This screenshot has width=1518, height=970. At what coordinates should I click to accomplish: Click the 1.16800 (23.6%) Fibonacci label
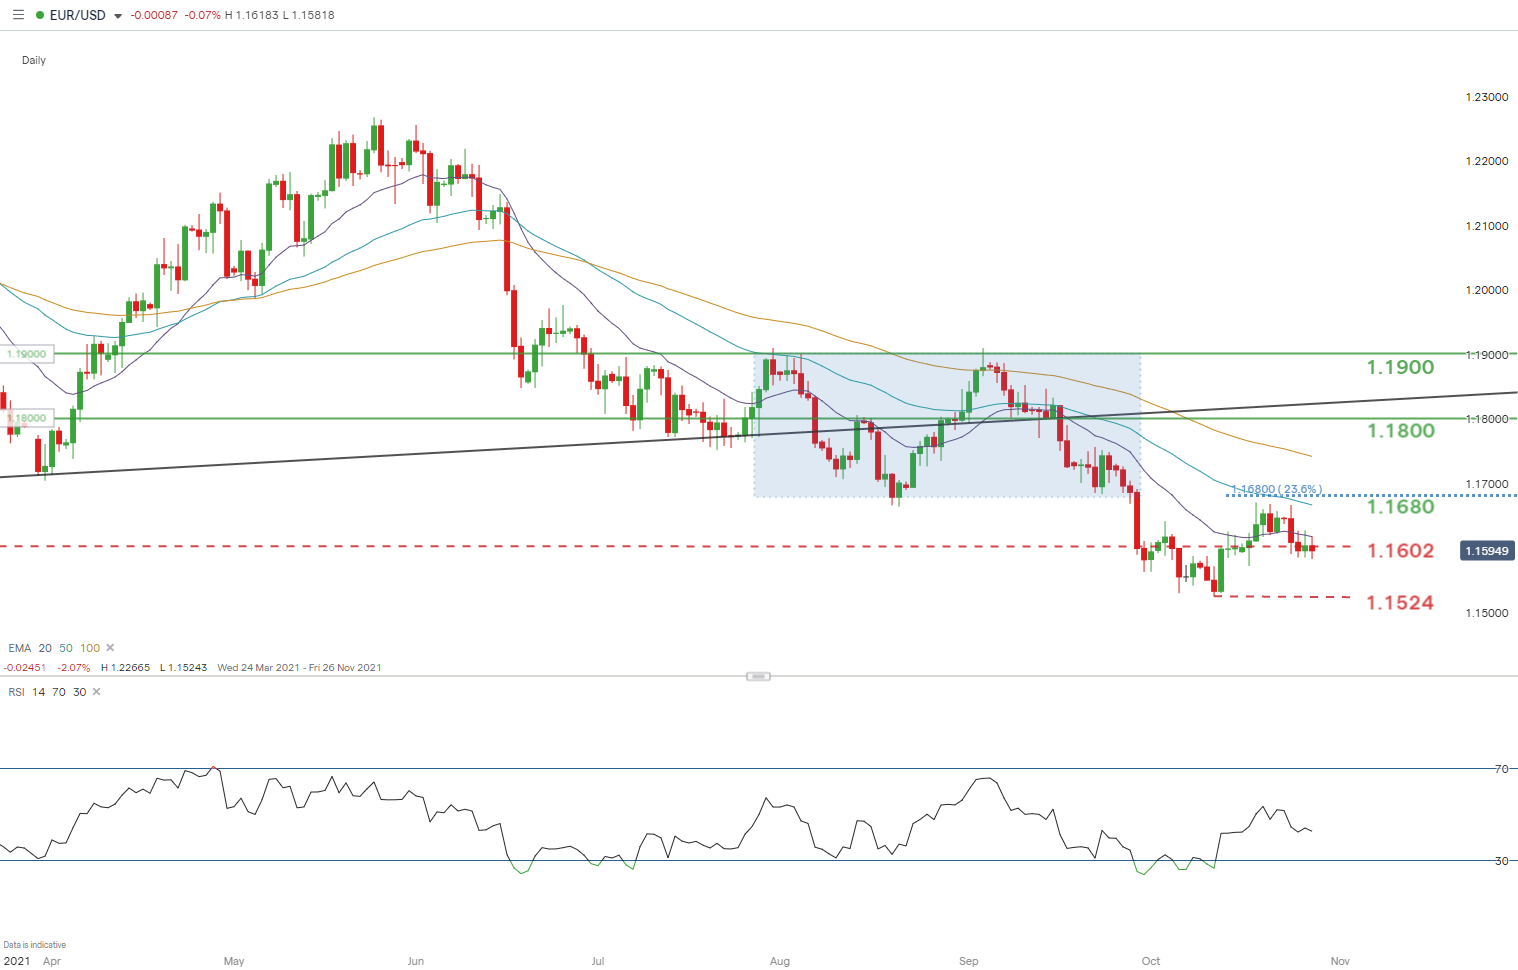(1277, 490)
